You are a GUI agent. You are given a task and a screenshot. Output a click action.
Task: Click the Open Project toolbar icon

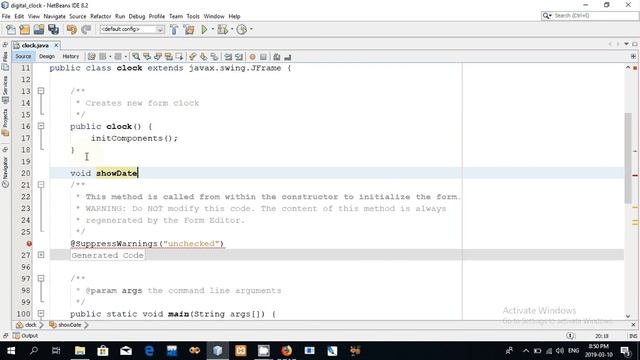click(x=39, y=29)
